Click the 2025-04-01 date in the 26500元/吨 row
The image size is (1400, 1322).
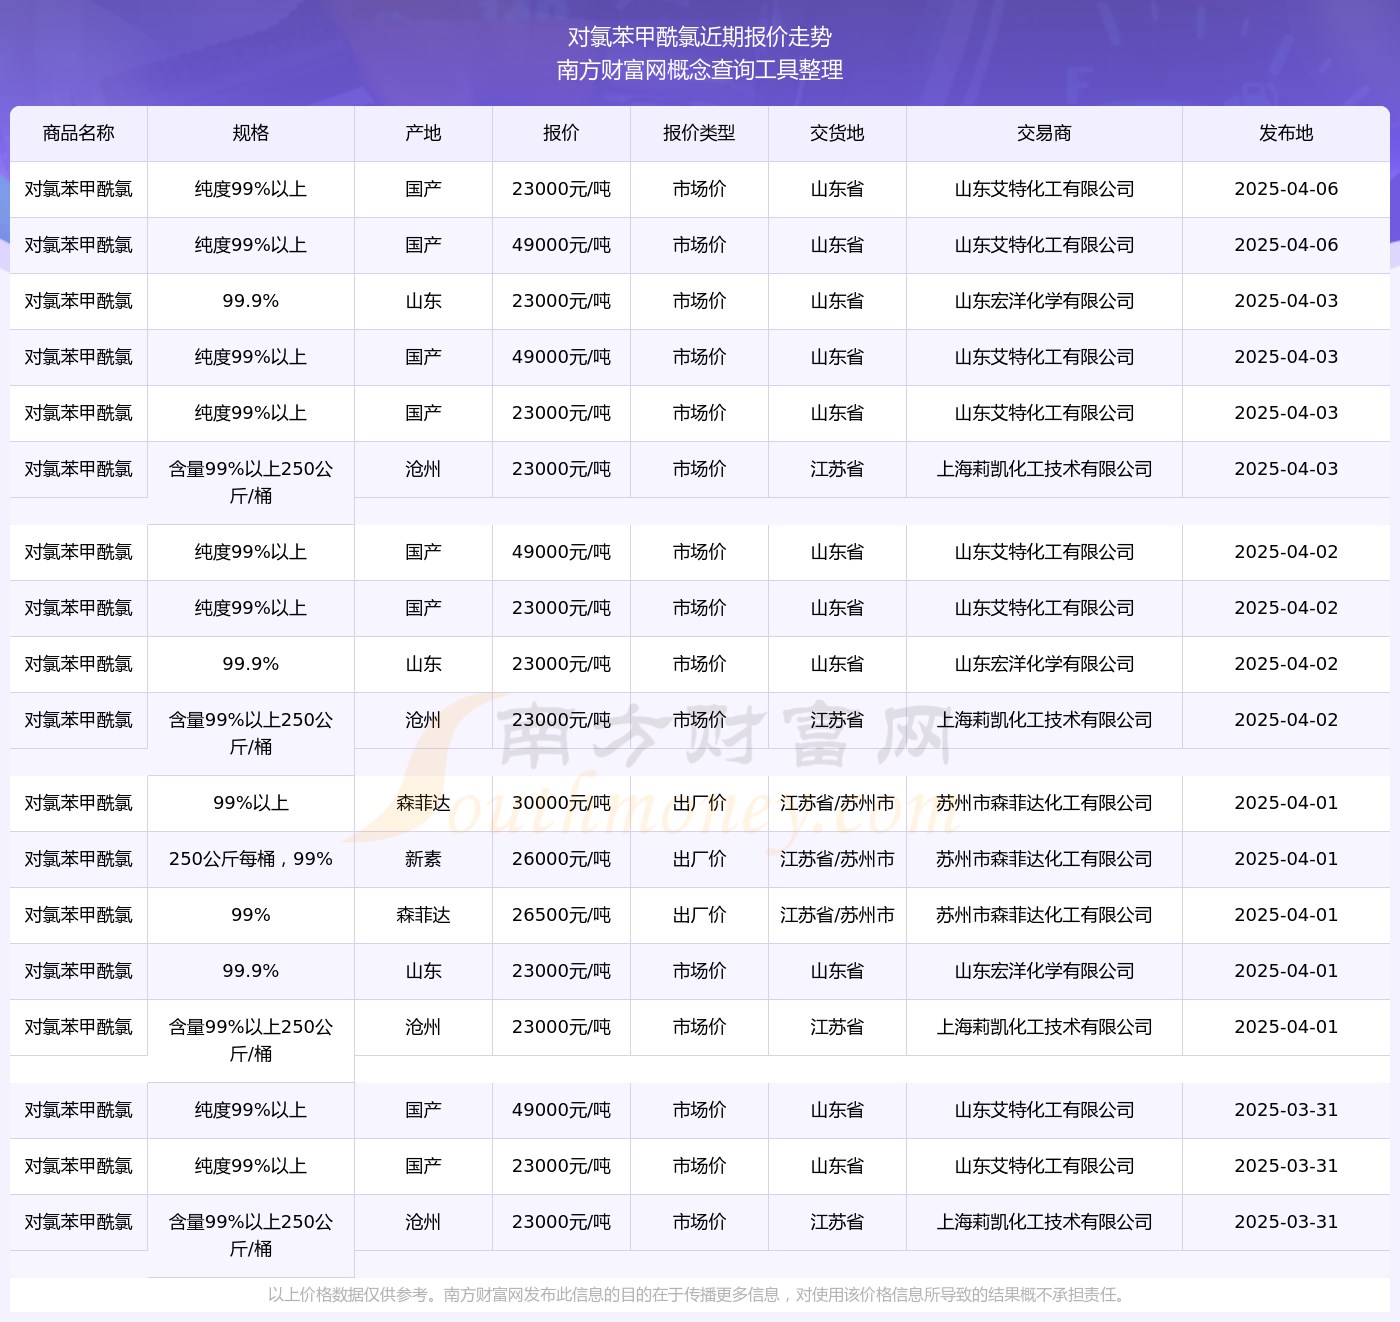coord(1286,915)
